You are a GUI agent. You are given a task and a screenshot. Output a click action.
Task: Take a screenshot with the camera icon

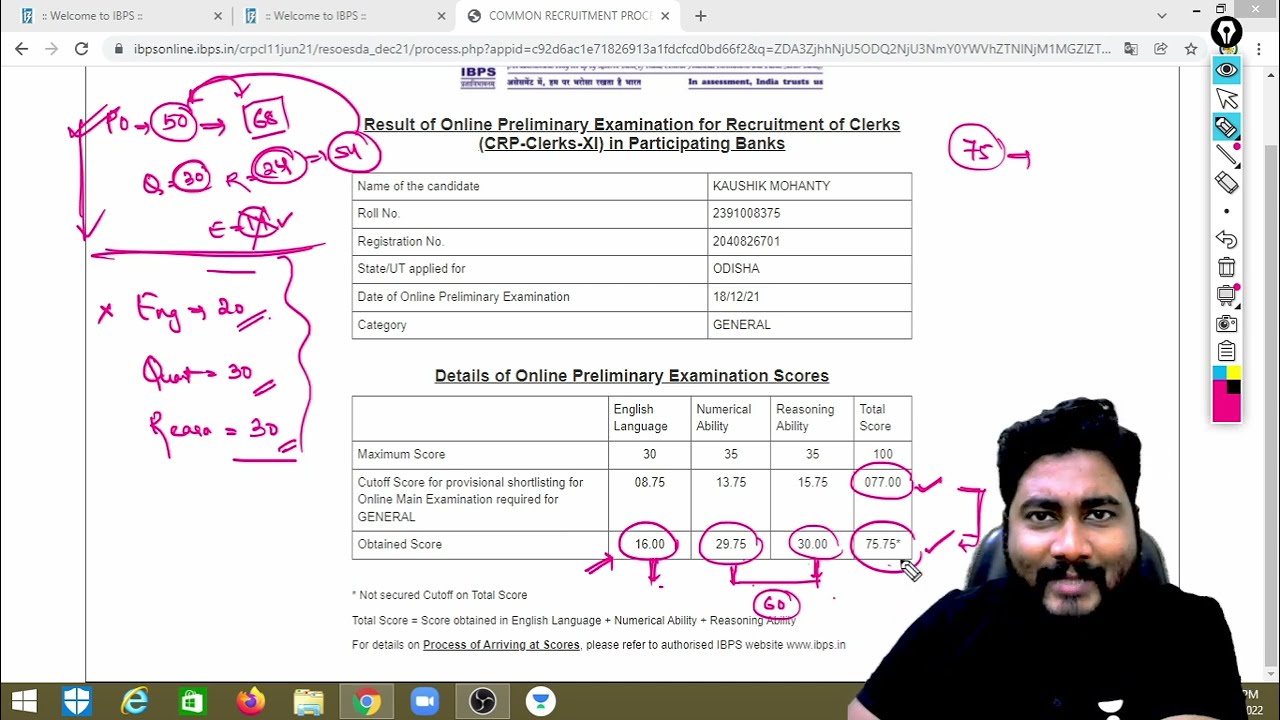pos(1226,323)
